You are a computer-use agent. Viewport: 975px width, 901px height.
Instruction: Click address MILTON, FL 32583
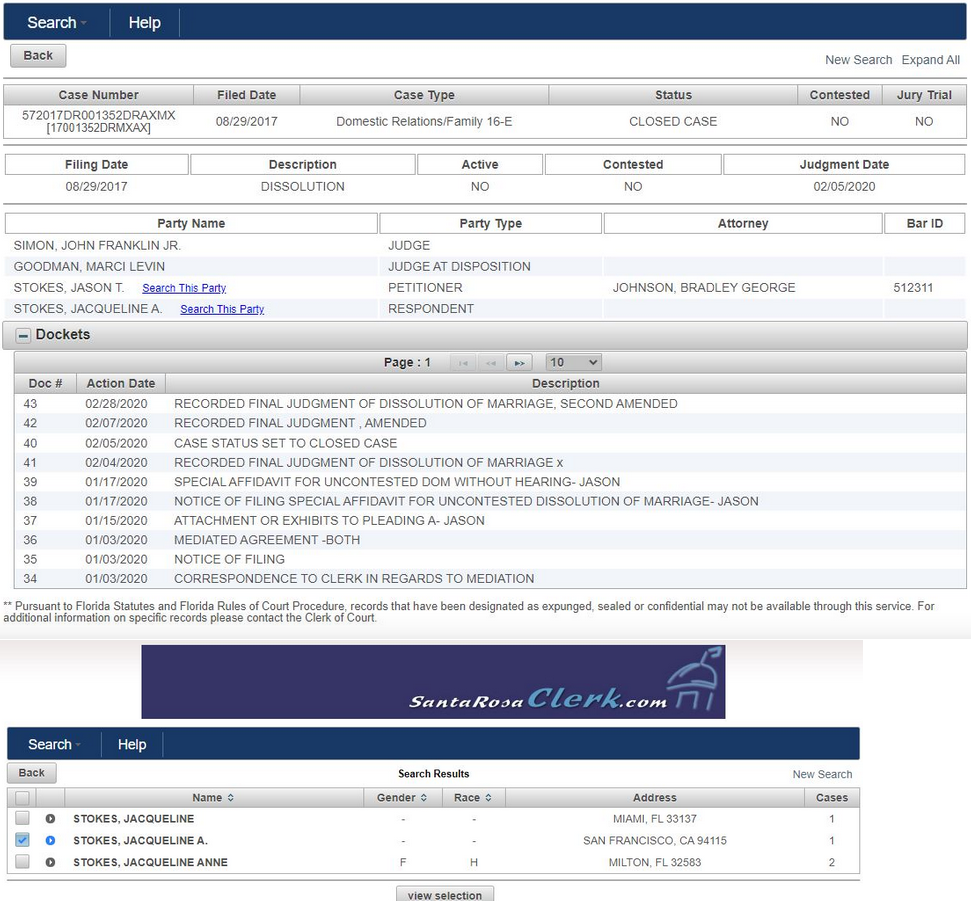coord(654,862)
